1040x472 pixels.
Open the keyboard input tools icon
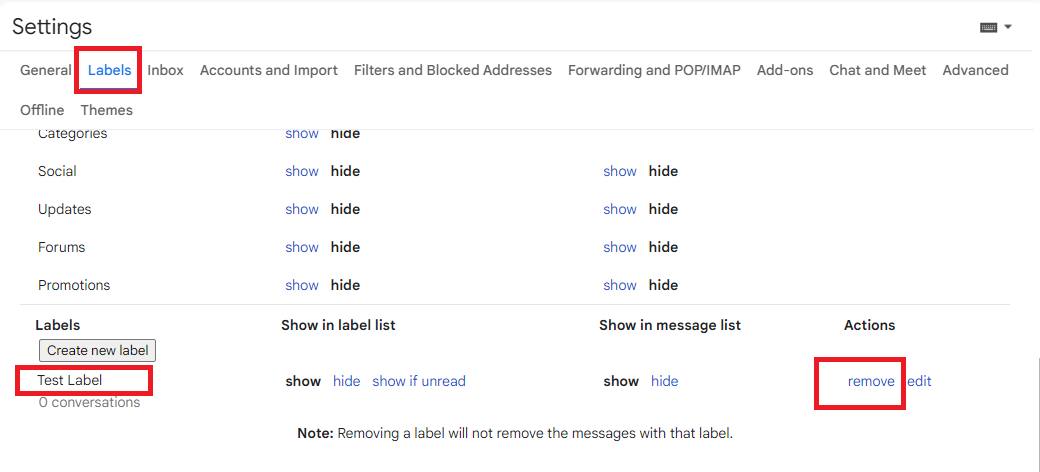(989, 28)
